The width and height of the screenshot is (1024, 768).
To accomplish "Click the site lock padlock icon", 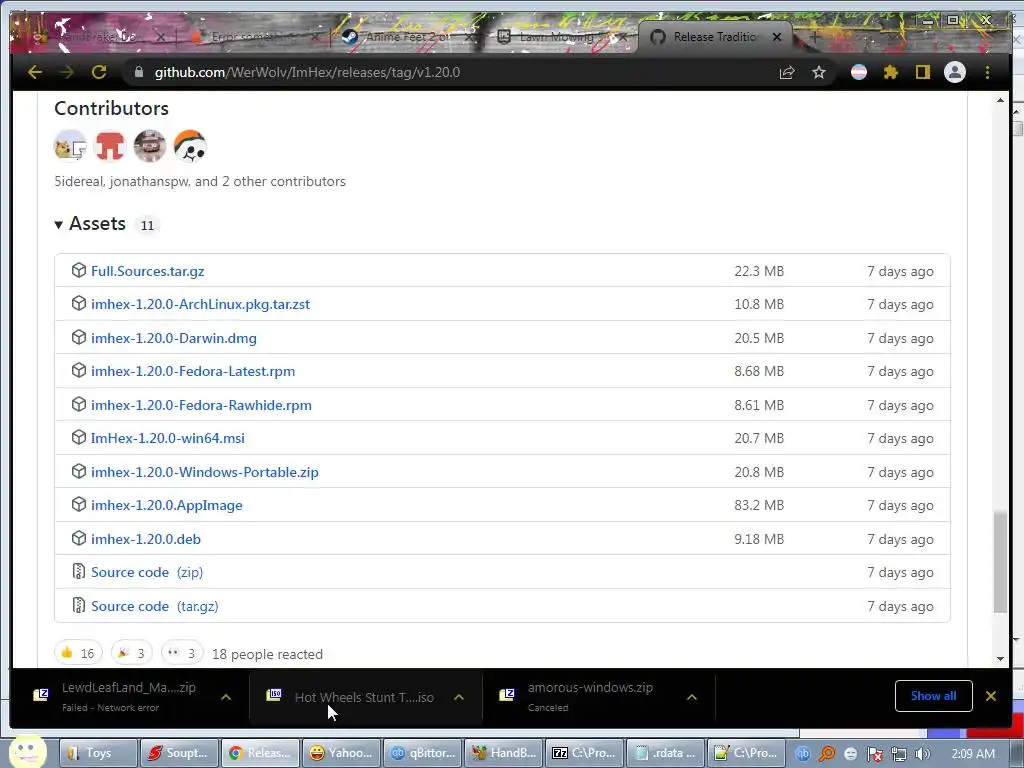I will tap(138, 72).
